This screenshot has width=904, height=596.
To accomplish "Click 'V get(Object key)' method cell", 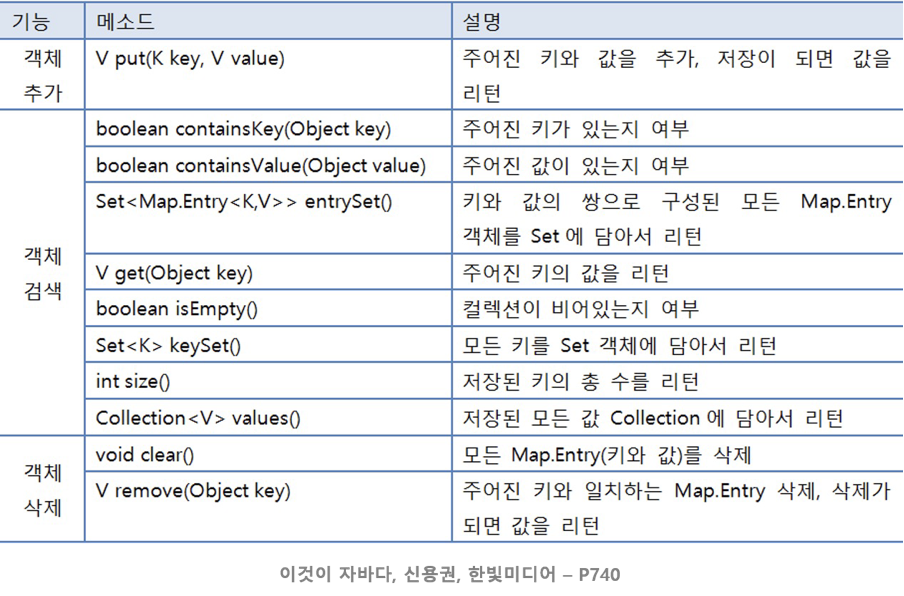I will pyautogui.click(x=268, y=272).
